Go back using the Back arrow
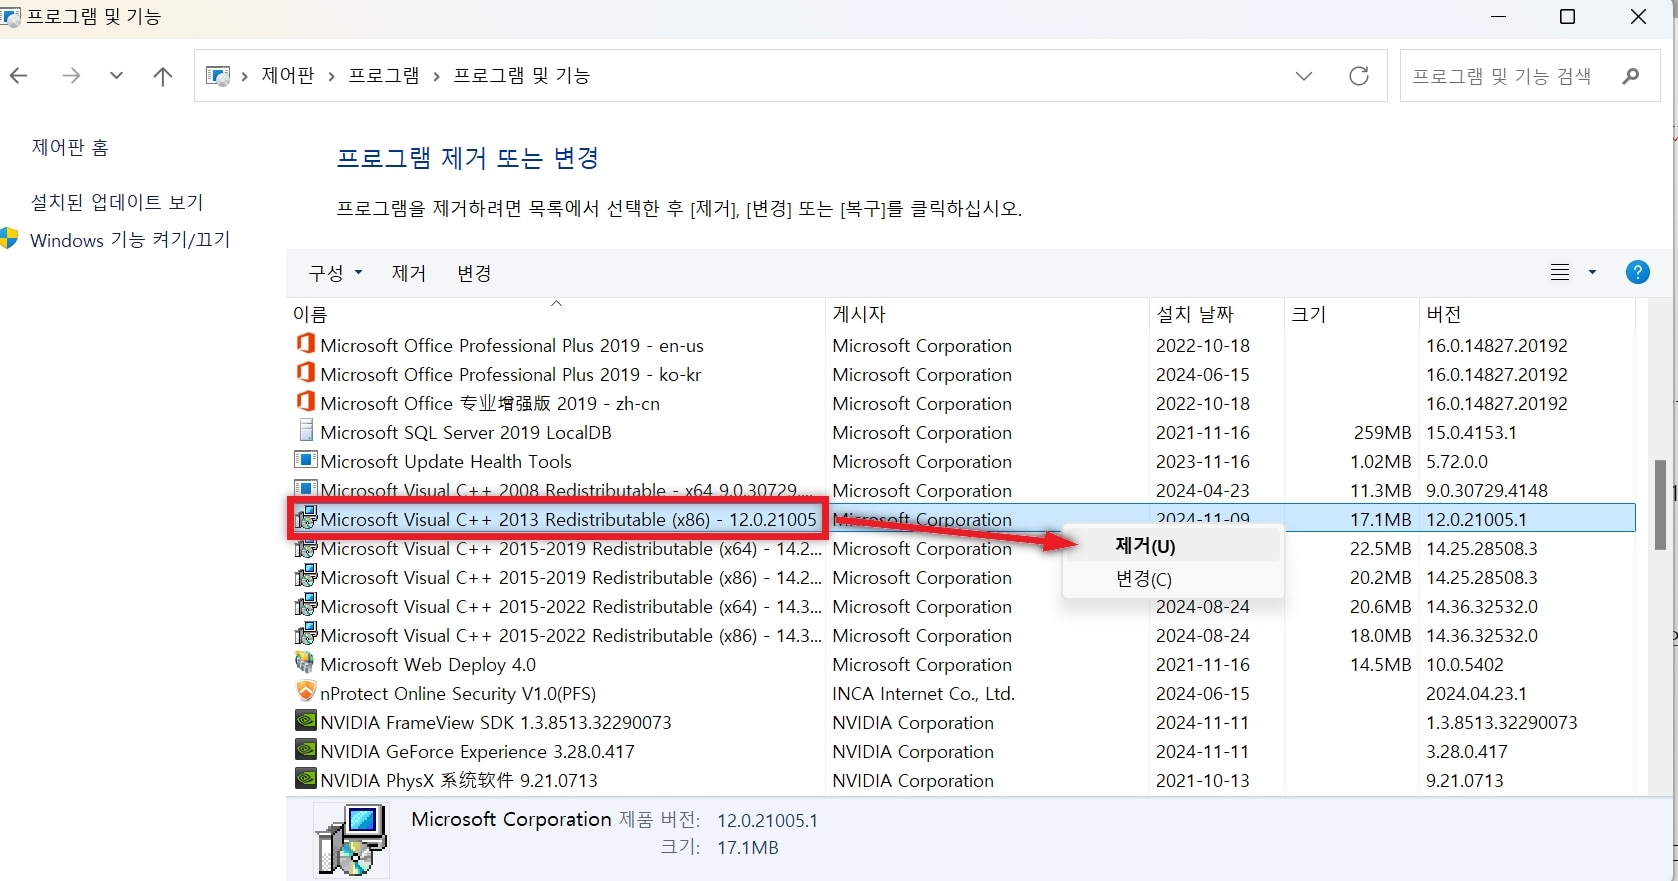 (19, 76)
